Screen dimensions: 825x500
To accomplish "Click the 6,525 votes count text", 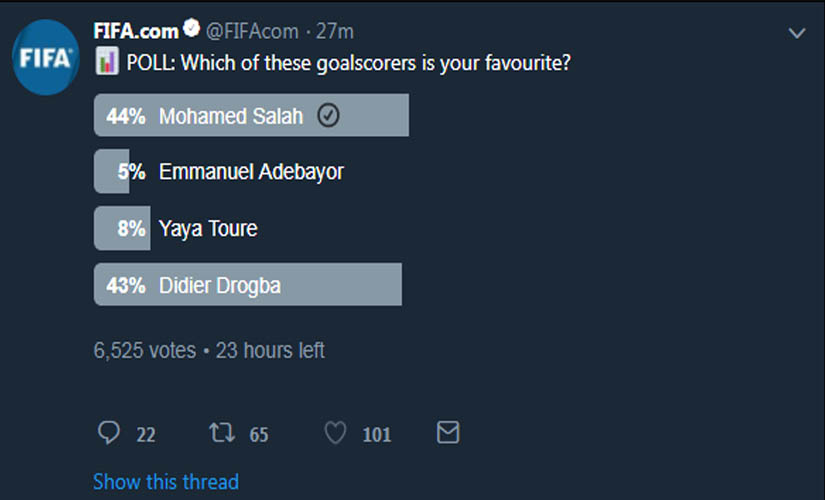I will coord(144,351).
